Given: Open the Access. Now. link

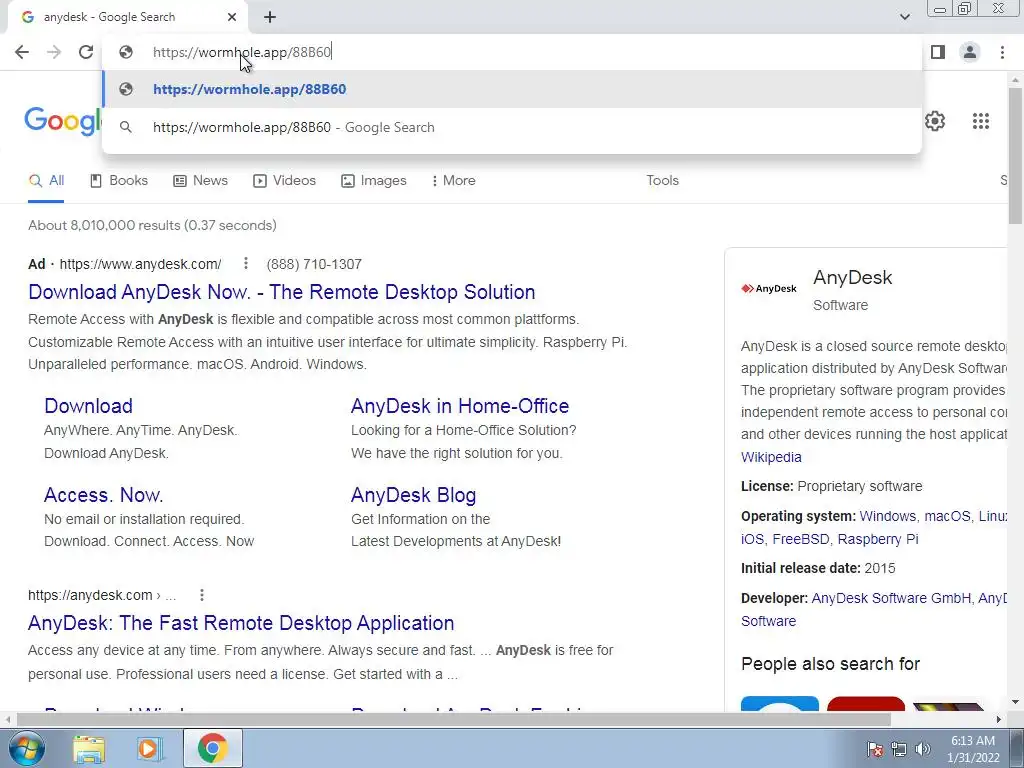Looking at the screenshot, I should (103, 495).
